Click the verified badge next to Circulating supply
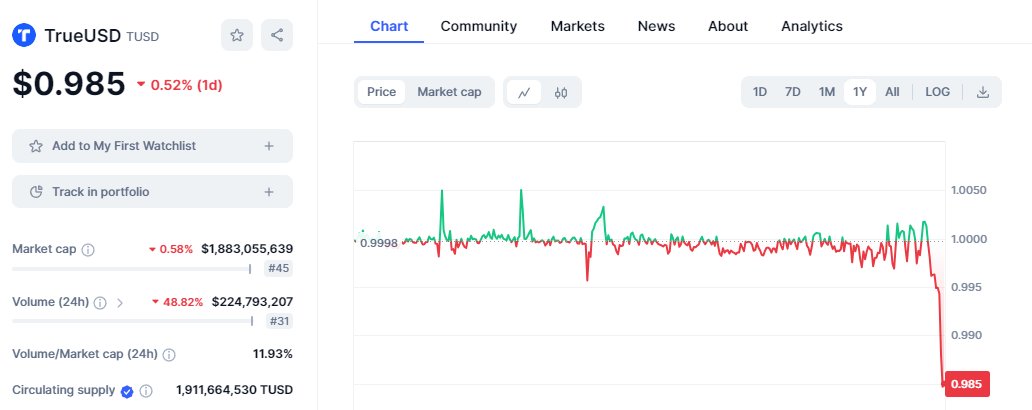 [x=127, y=391]
